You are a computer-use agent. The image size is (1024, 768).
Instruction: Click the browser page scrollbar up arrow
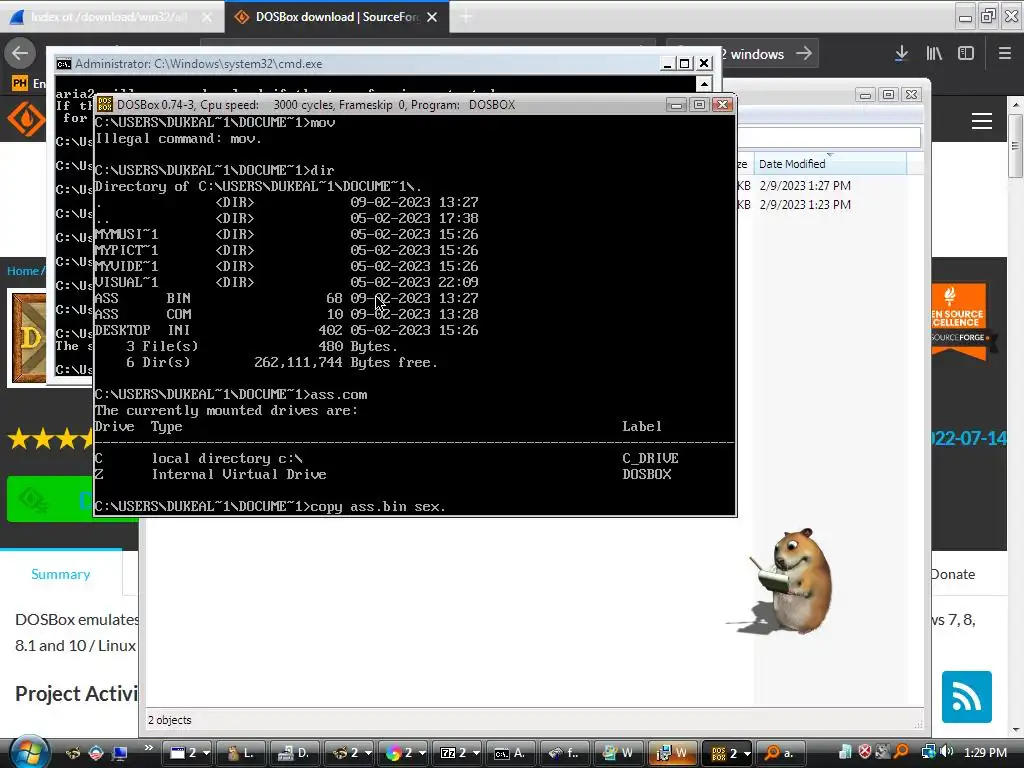(x=1015, y=104)
